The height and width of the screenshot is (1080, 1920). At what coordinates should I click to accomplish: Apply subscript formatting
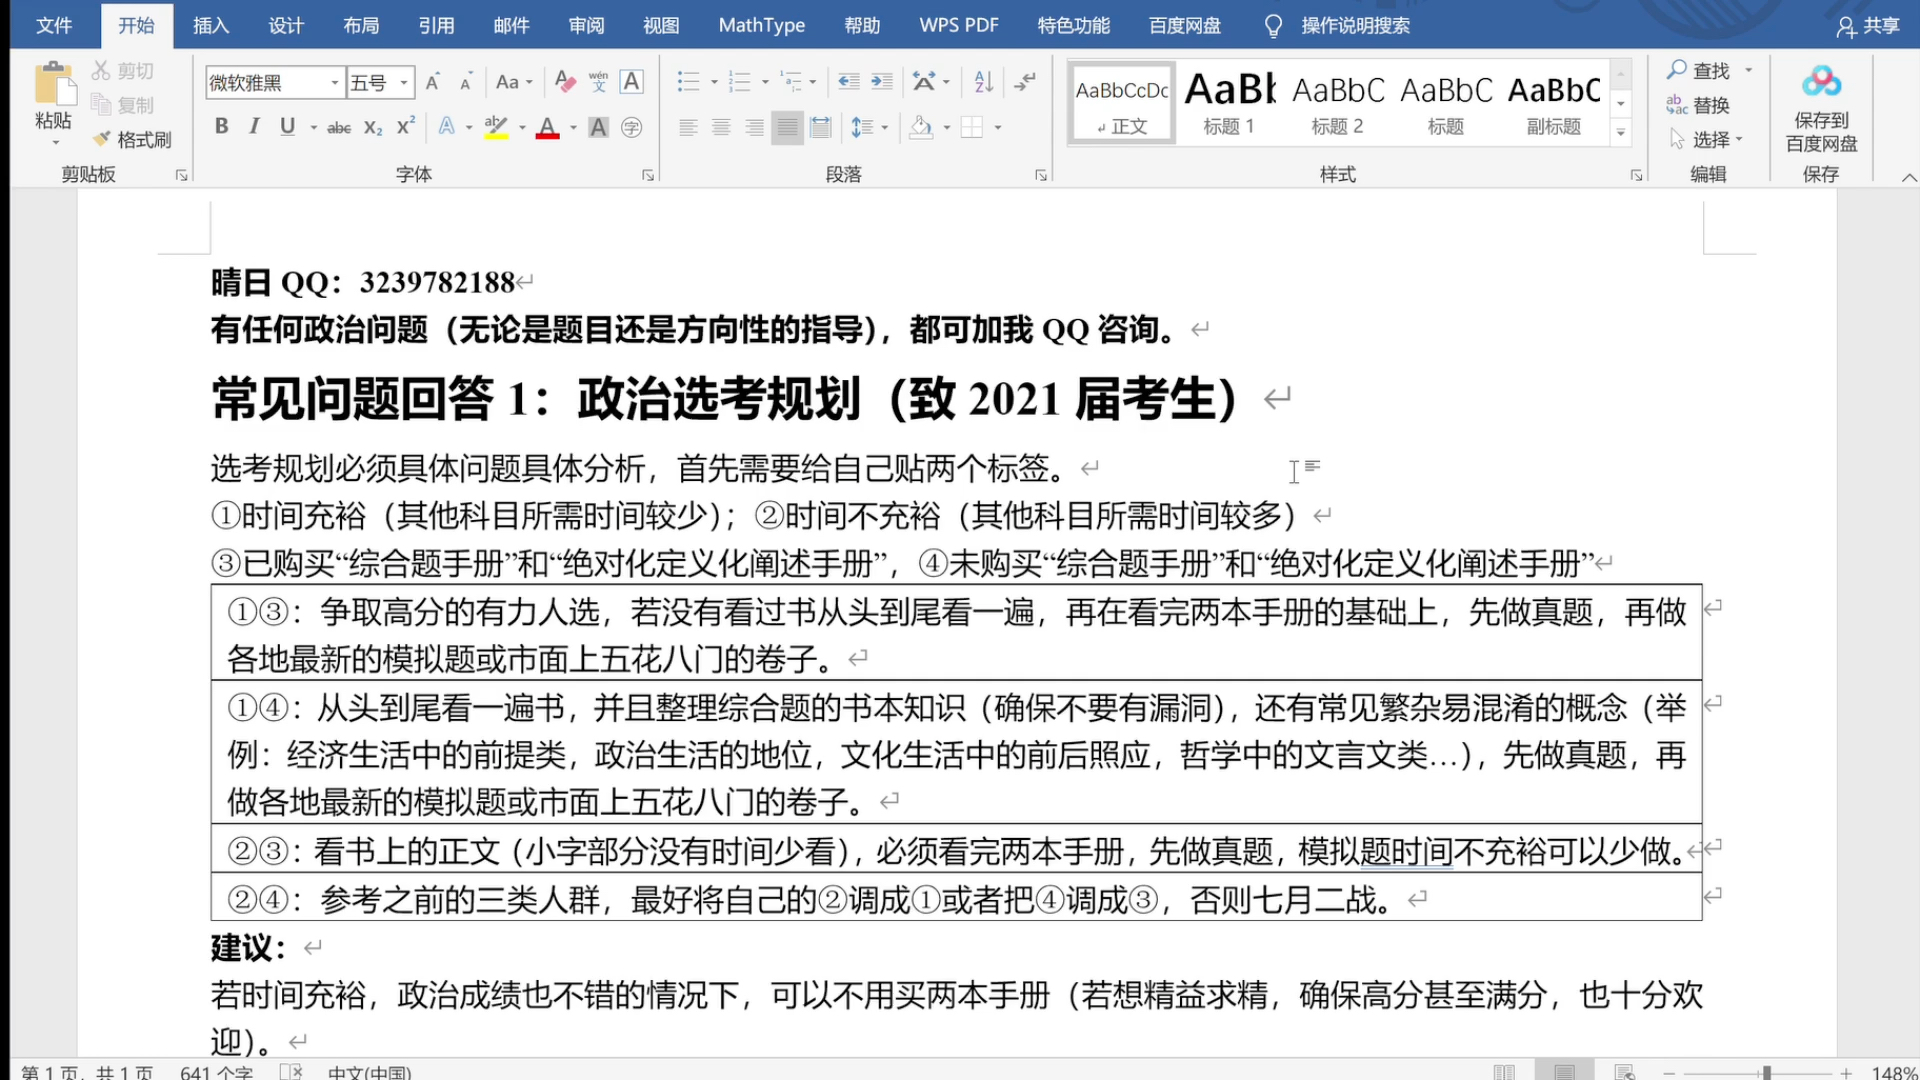pyautogui.click(x=373, y=127)
